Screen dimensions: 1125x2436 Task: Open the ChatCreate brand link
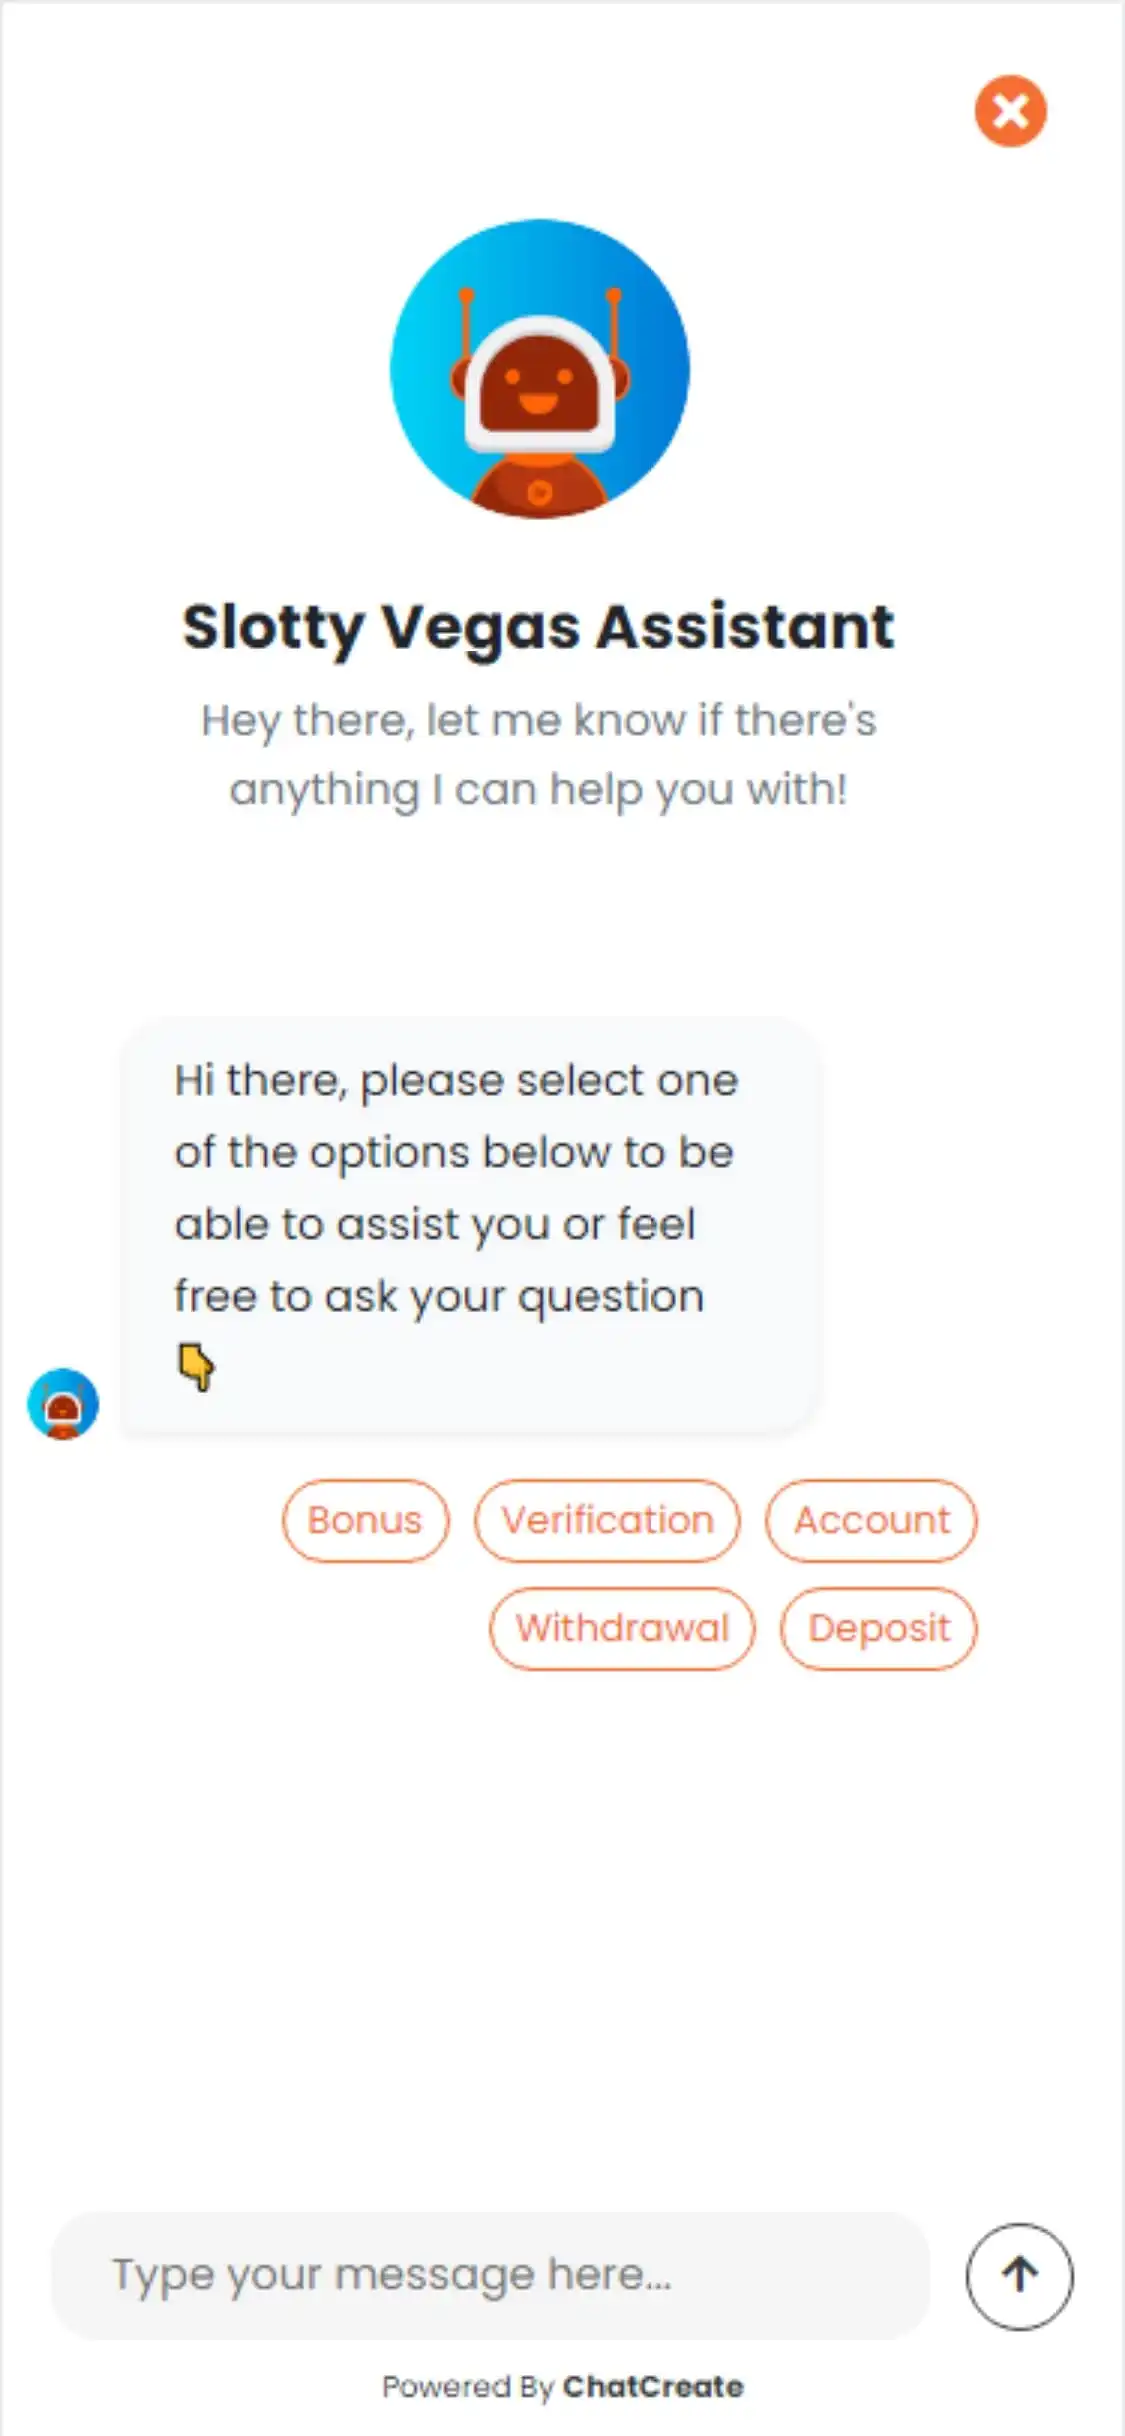click(x=653, y=2387)
